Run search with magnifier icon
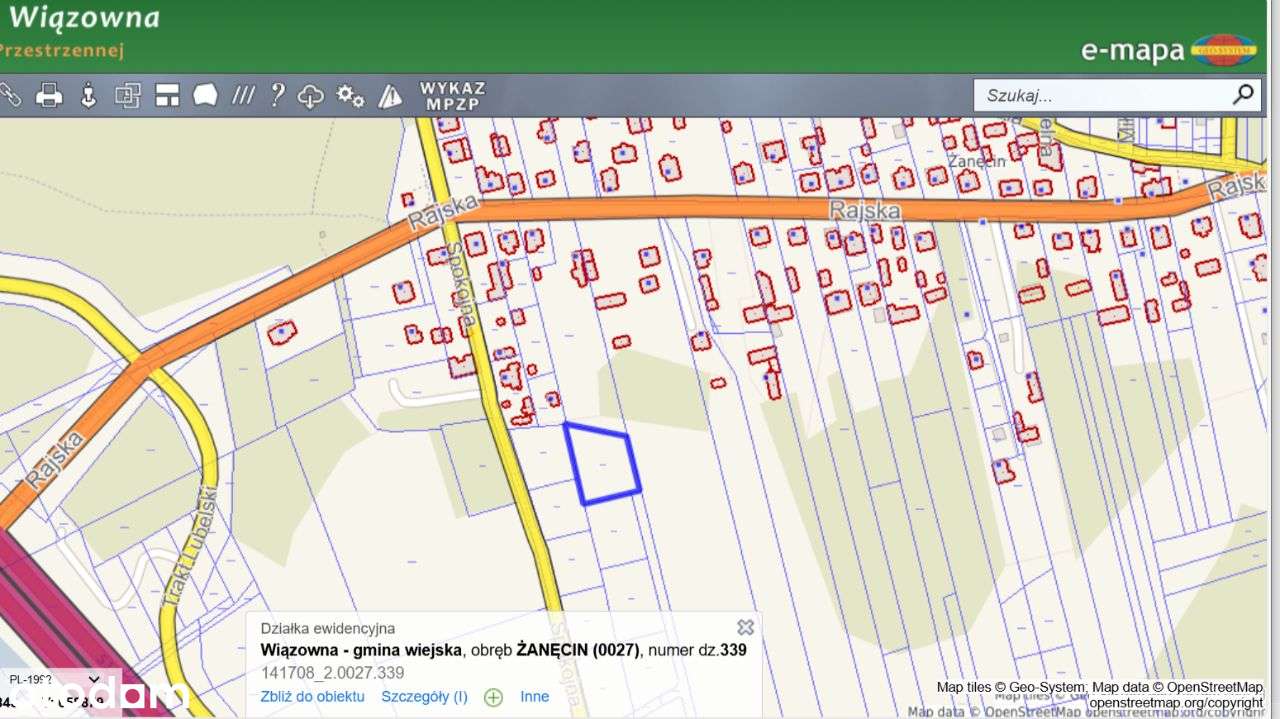 (1243, 95)
